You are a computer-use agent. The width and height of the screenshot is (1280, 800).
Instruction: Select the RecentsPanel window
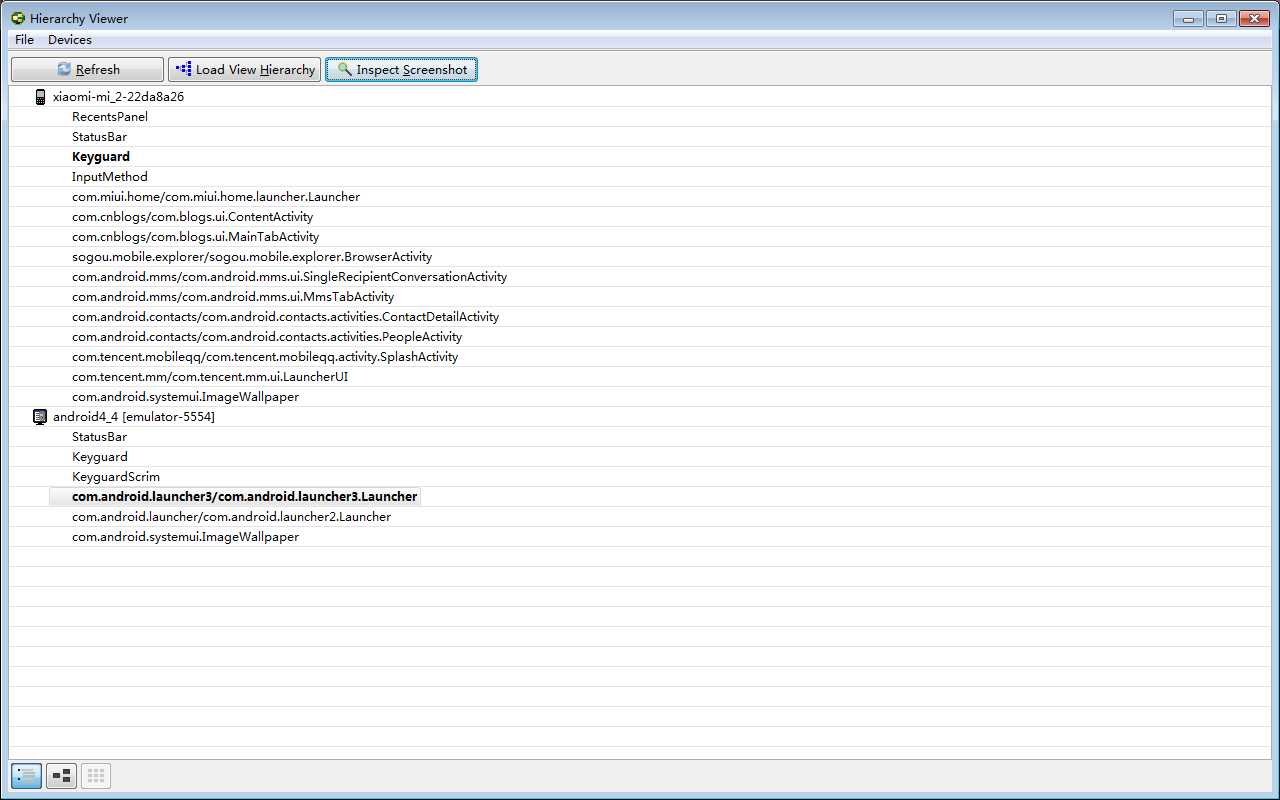click(110, 117)
